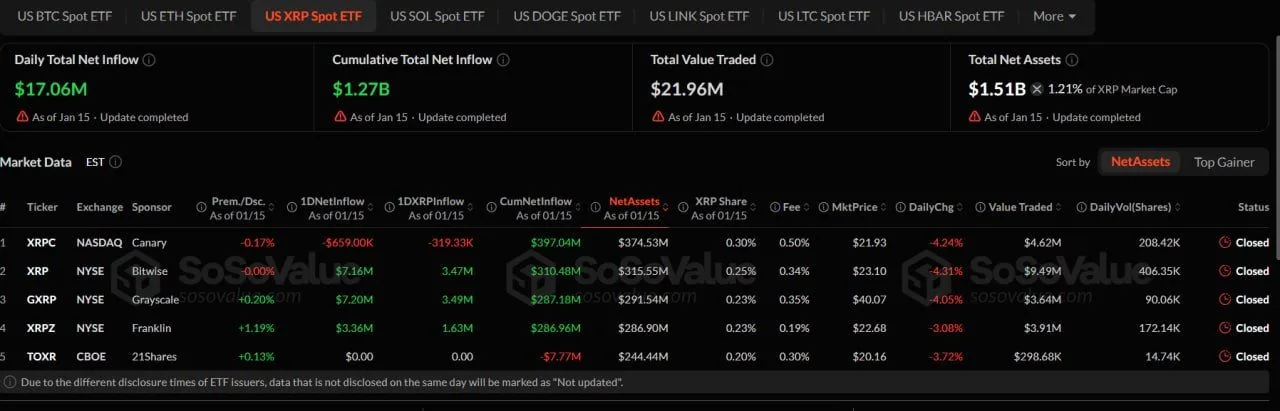
Task: Open the More tabs dropdown
Action: pyautogui.click(x=1054, y=16)
